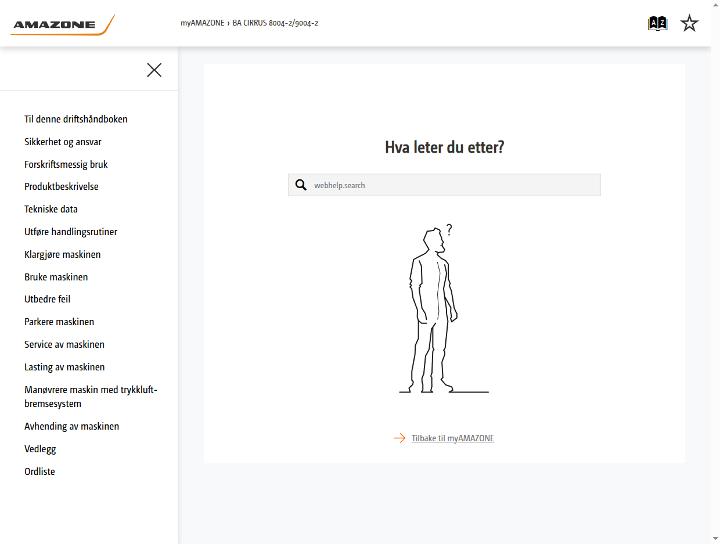Click the magnifying glass search icon
This screenshot has height=544, width=720.
click(301, 185)
